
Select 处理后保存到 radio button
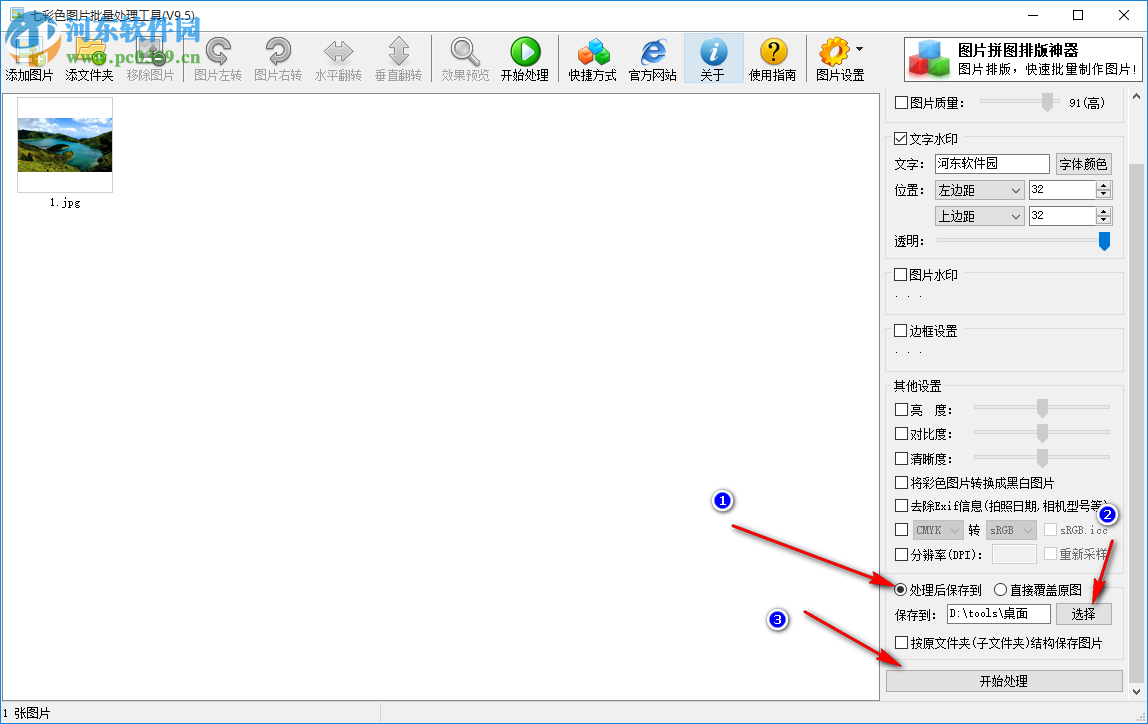pos(901,590)
